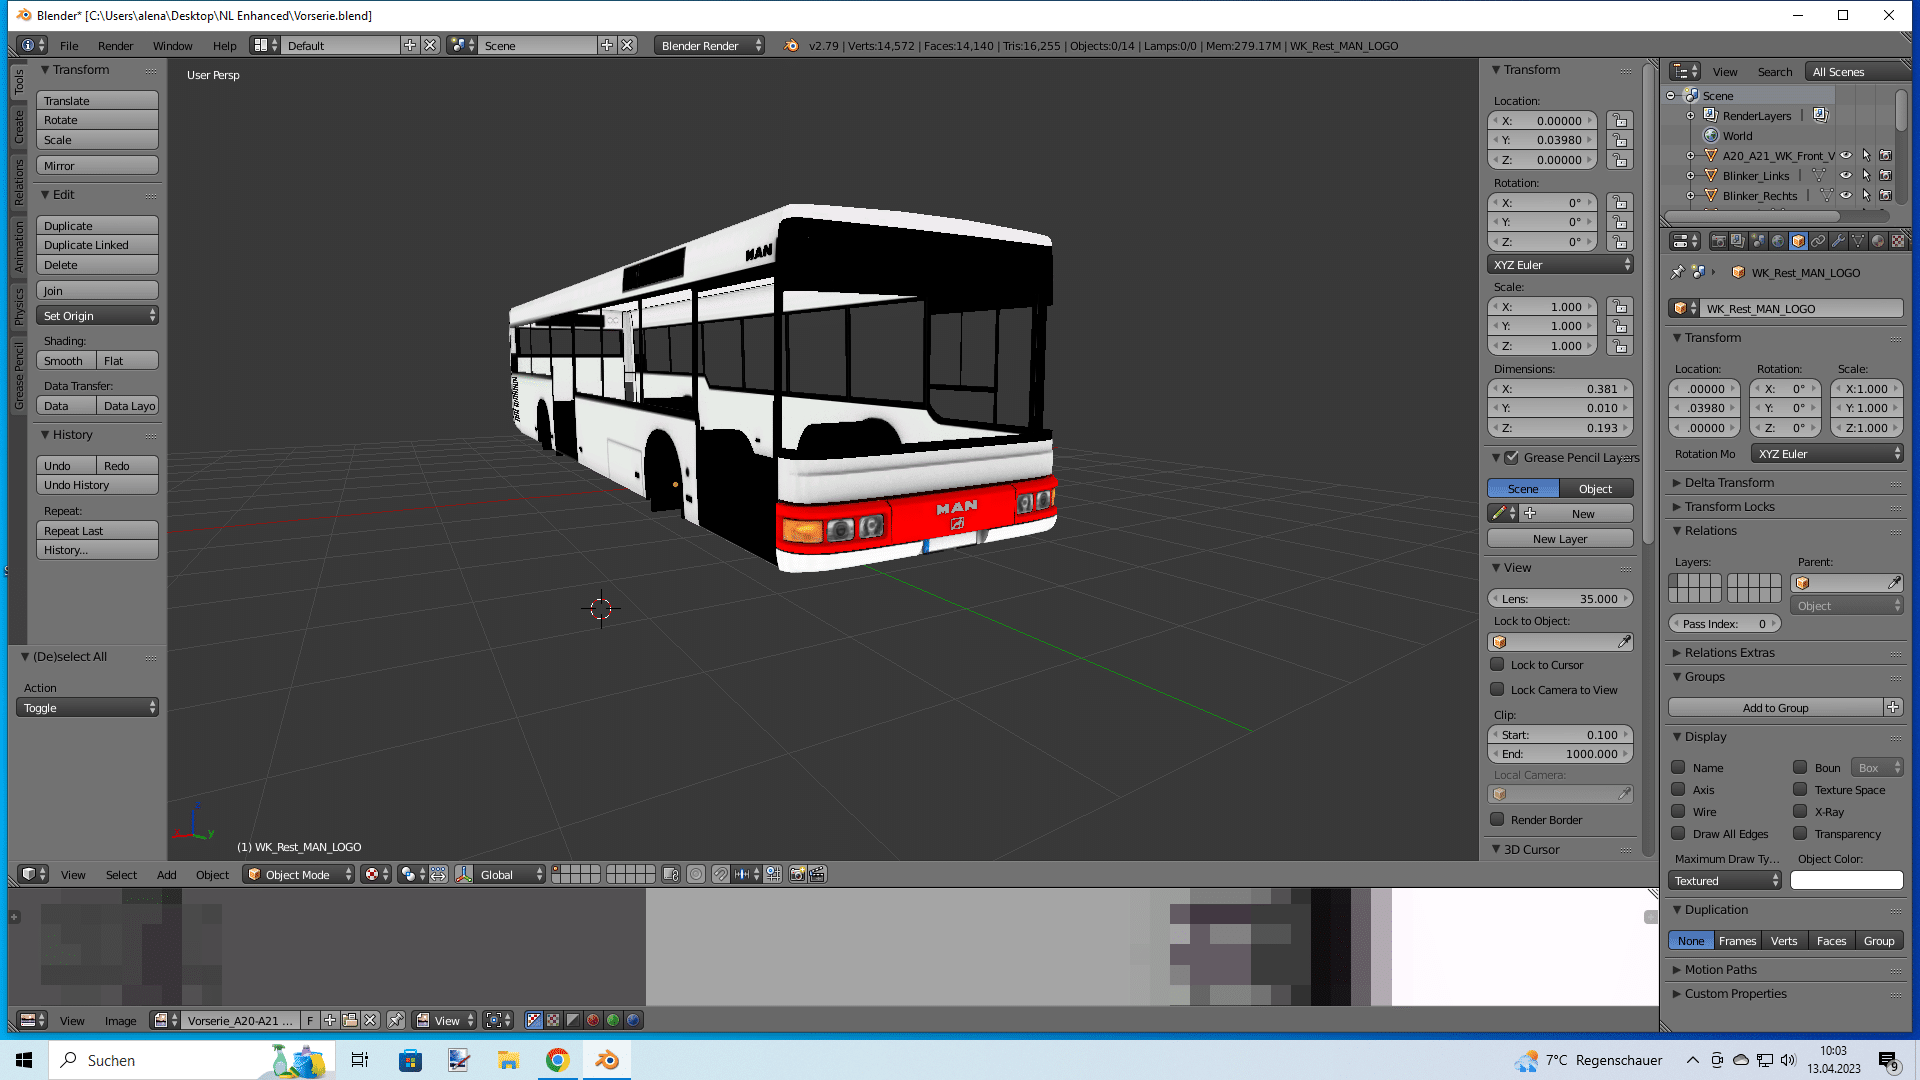
Task: Enable Lock Camera to View checkbox
Action: click(x=1497, y=689)
